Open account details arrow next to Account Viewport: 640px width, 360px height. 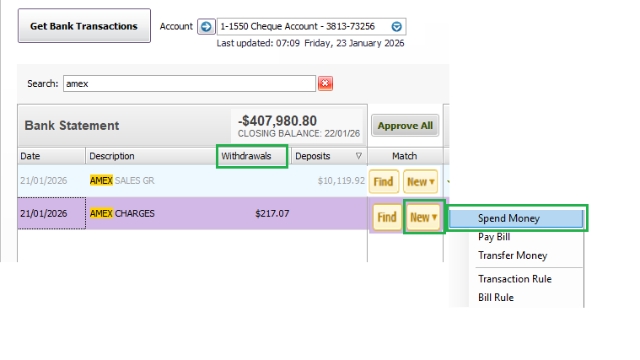(x=206, y=27)
